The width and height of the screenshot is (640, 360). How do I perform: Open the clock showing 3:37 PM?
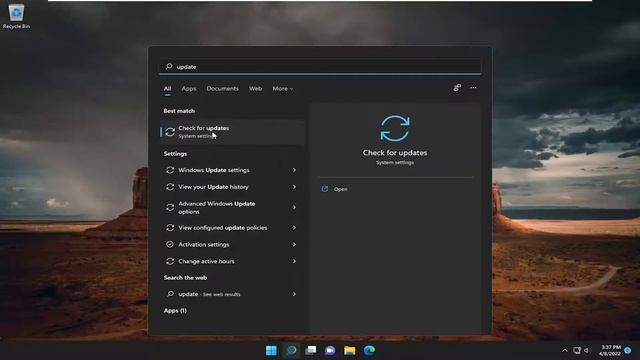(610, 350)
